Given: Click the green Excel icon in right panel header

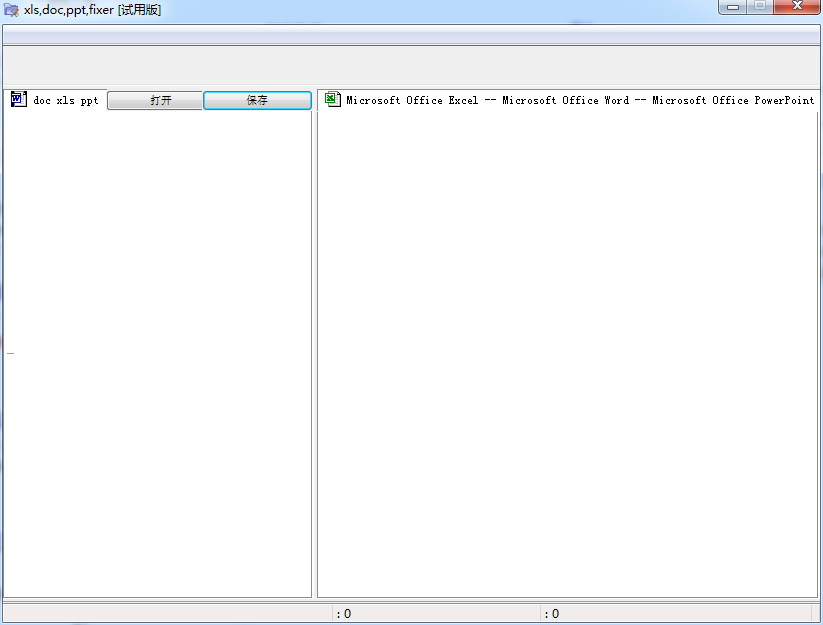Looking at the screenshot, I should [x=332, y=99].
